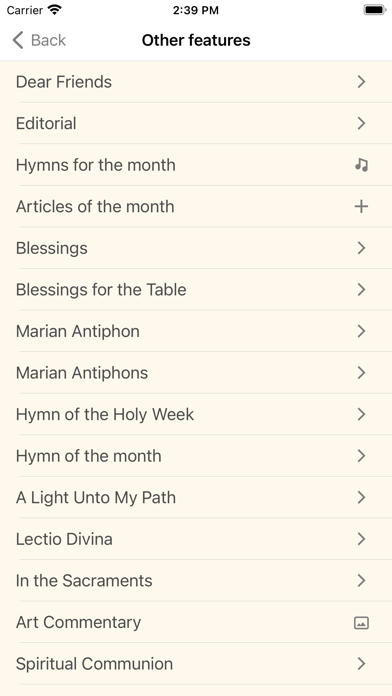Tap the picture icon beside Art Commentary
The width and height of the screenshot is (392, 696).
[361, 623]
